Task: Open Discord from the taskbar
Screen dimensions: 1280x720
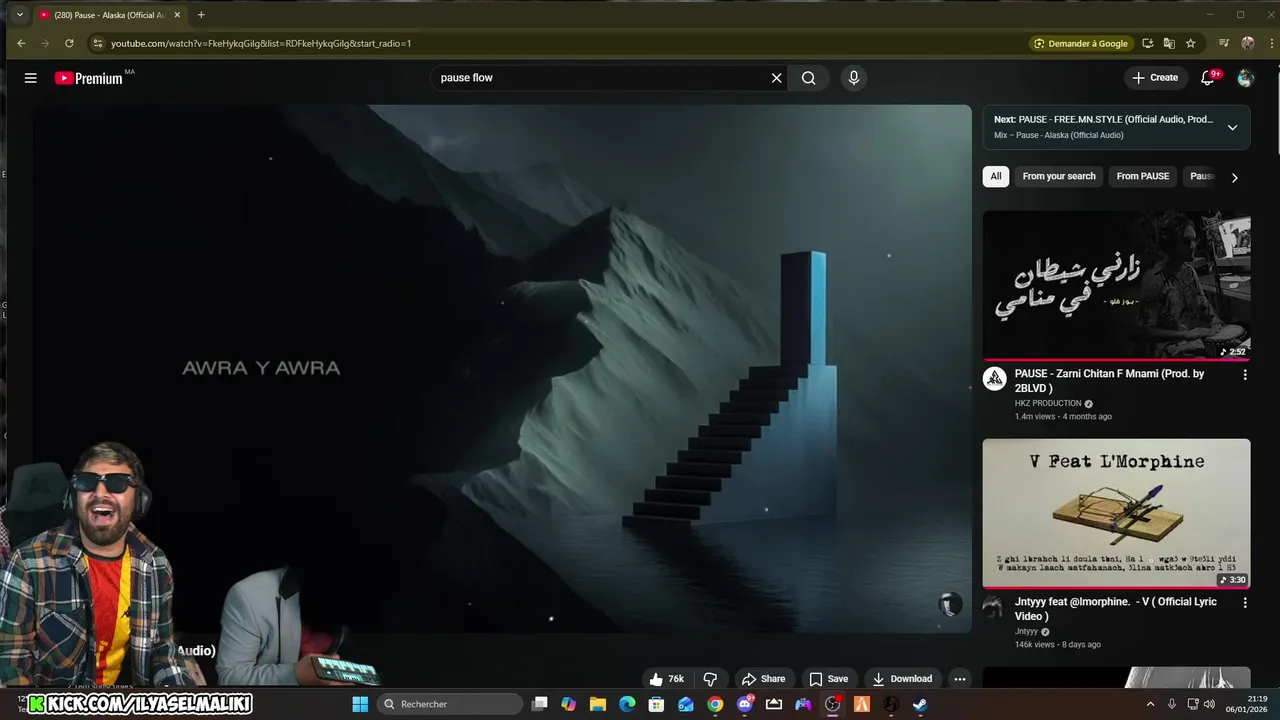Action: [x=744, y=704]
